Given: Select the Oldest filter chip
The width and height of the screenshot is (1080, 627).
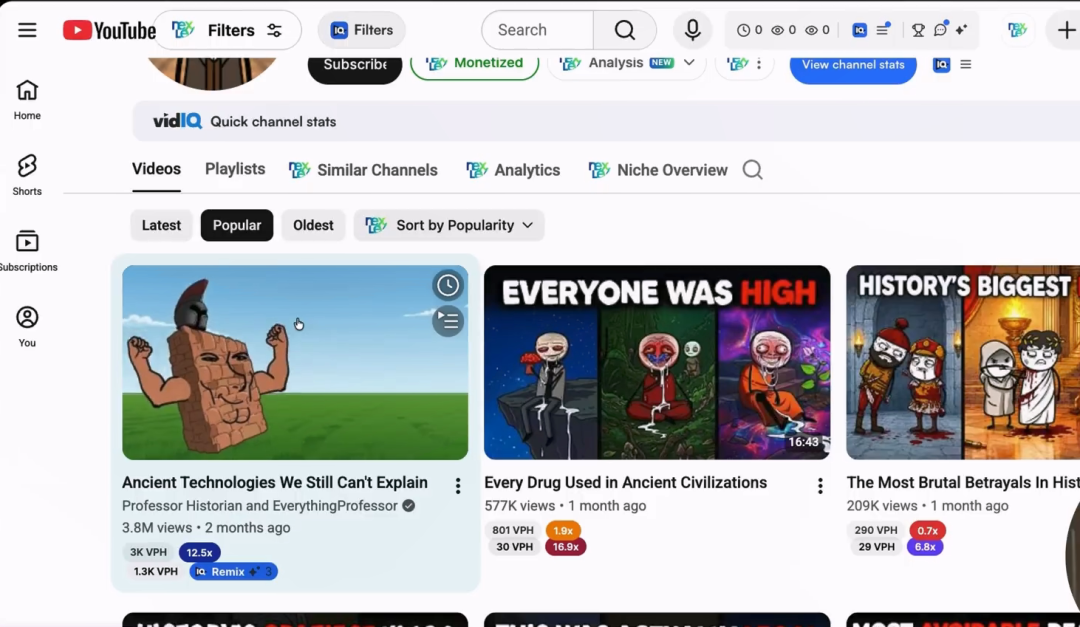Looking at the screenshot, I should (x=313, y=225).
